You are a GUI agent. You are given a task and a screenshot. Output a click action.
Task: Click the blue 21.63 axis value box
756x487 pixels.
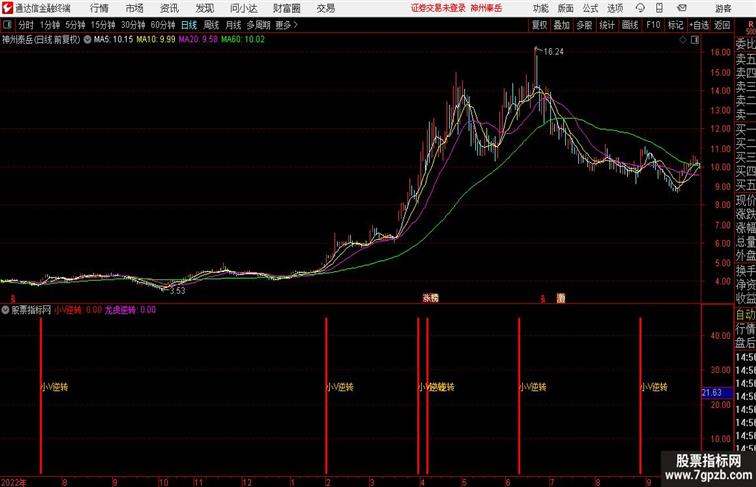pyautogui.click(x=716, y=393)
